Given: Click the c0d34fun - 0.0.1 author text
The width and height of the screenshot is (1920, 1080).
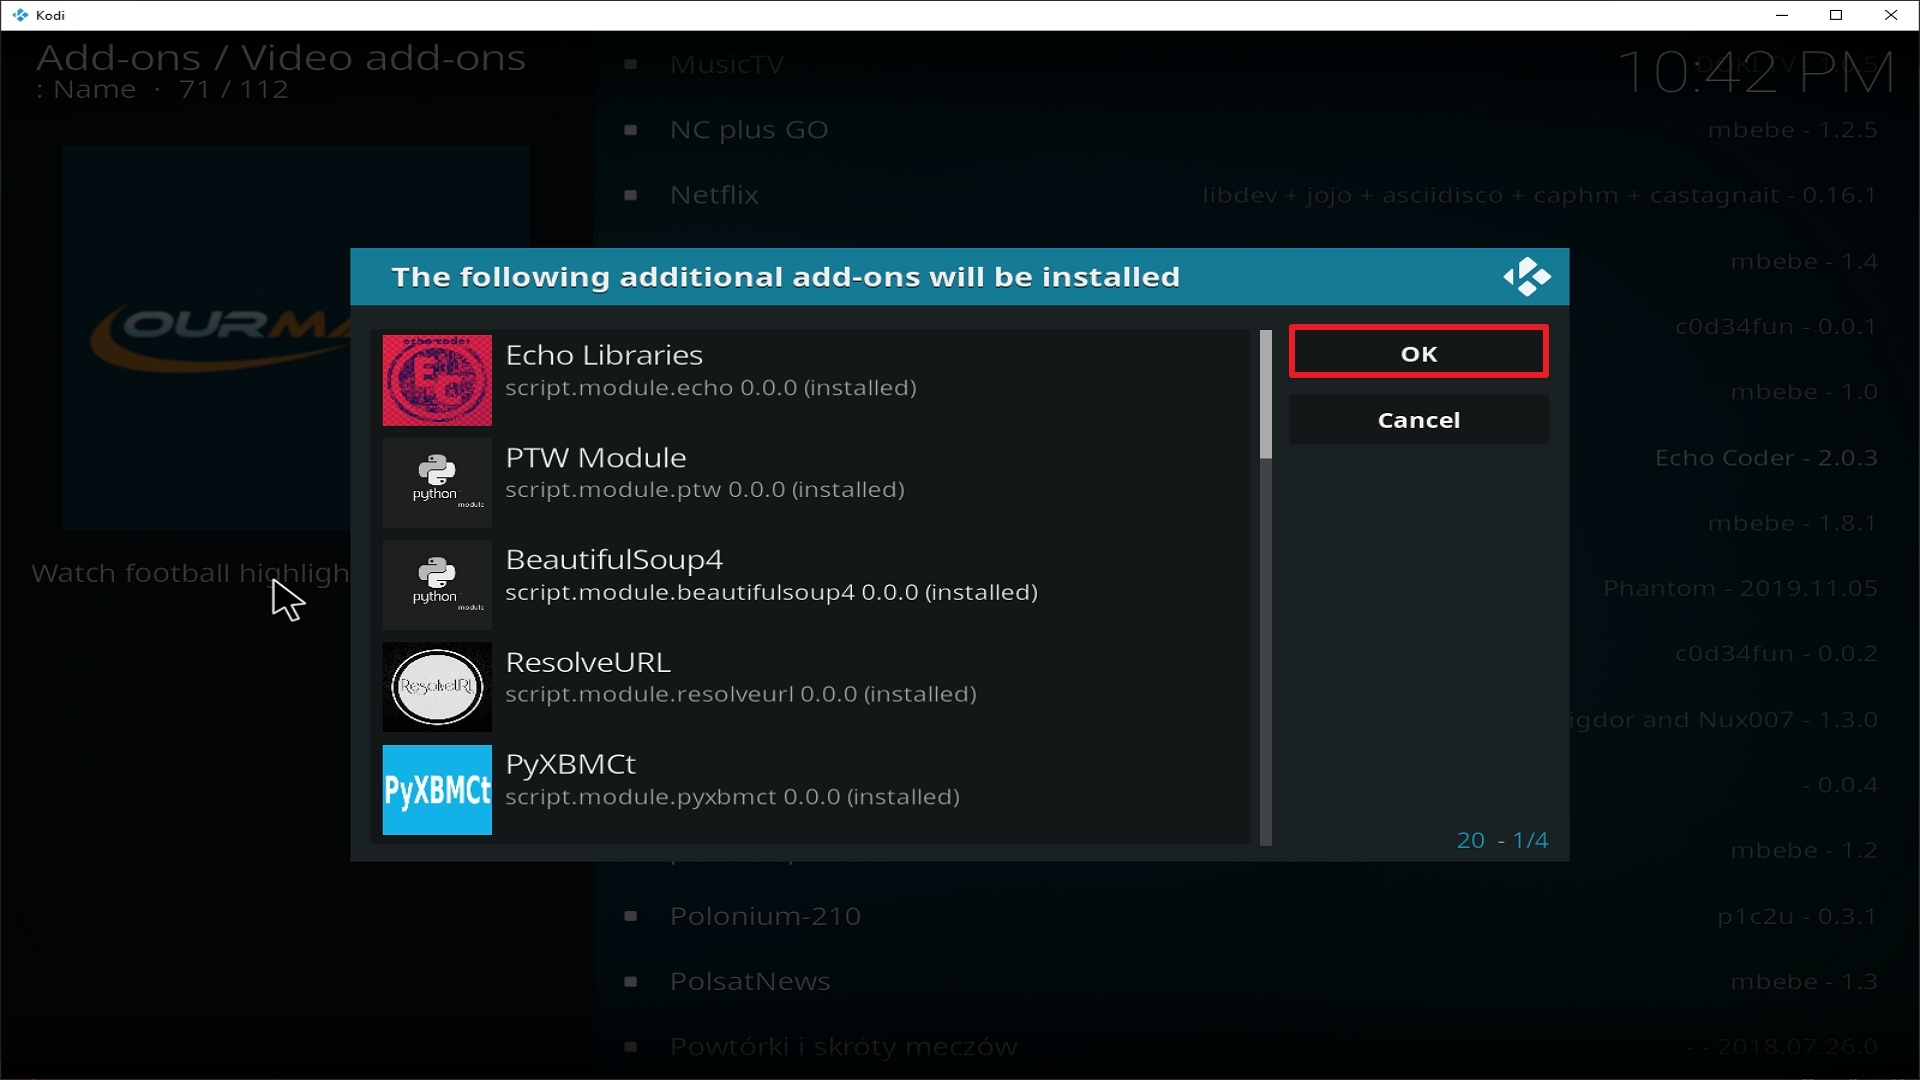Looking at the screenshot, I should (1776, 327).
